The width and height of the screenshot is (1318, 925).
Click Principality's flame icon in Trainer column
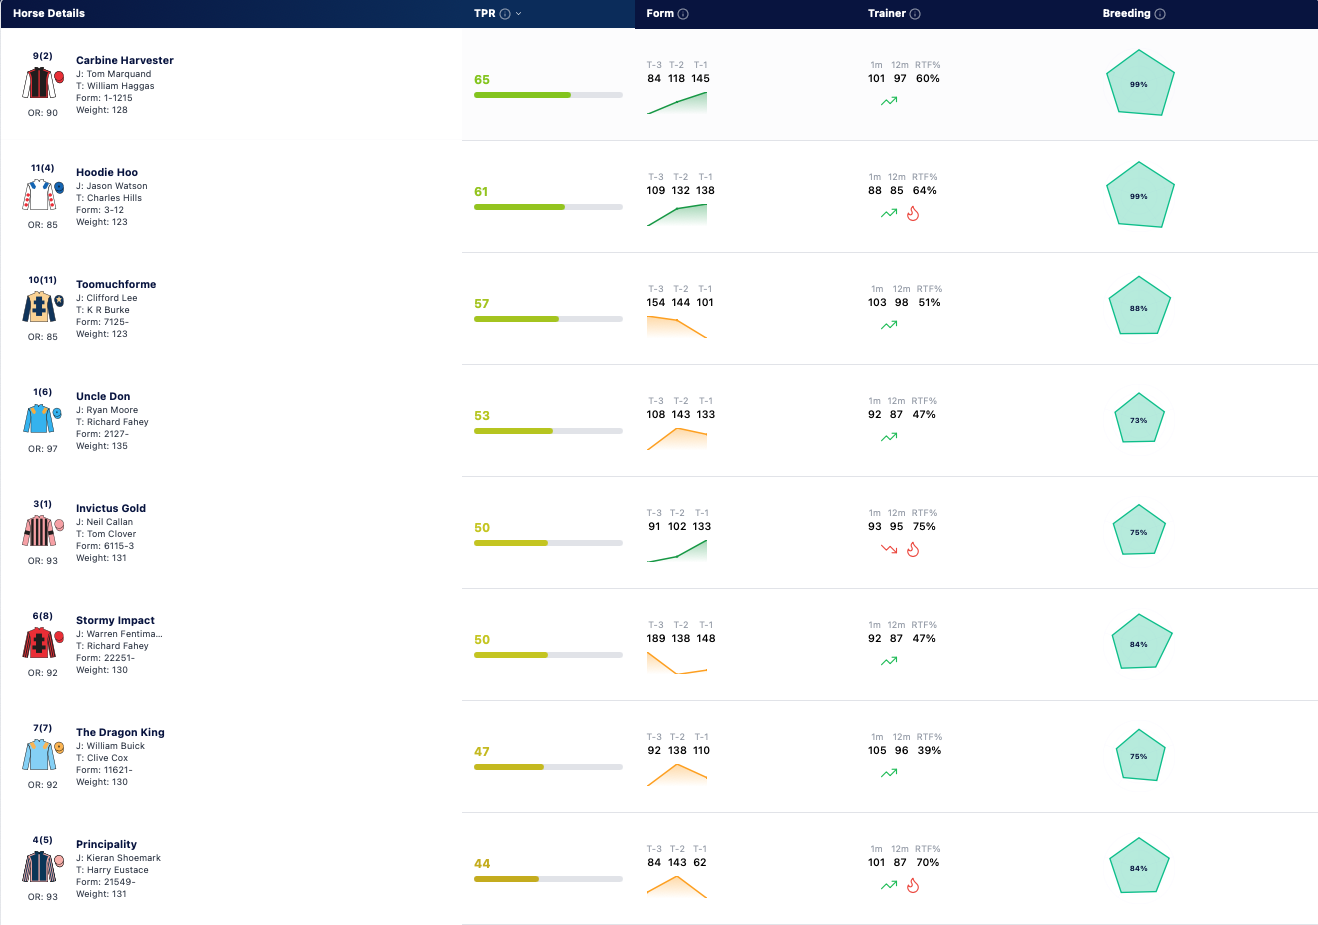[913, 885]
